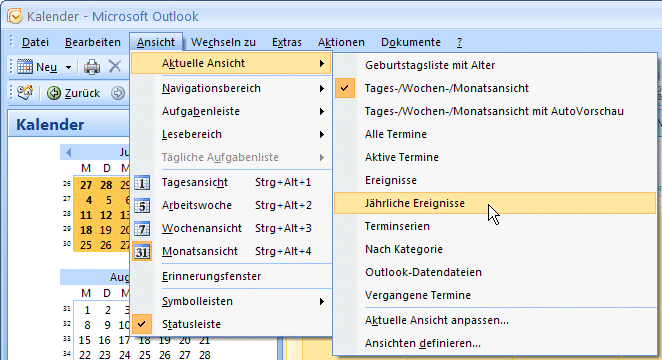The width and height of the screenshot is (662, 360).
Task: Go to previous month in mini calendar
Action: click(x=68, y=152)
